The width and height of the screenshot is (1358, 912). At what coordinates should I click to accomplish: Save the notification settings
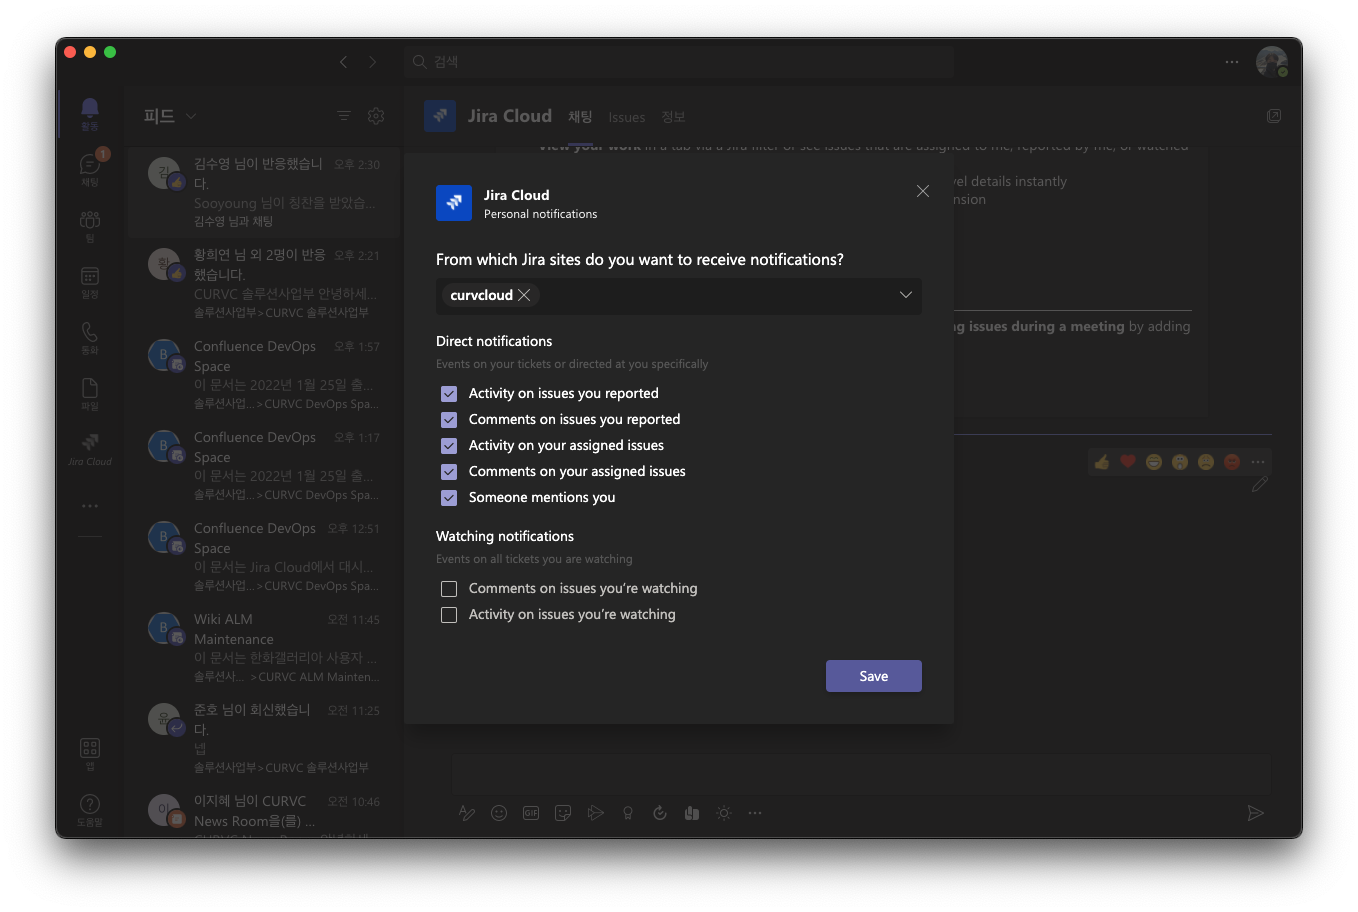point(874,676)
